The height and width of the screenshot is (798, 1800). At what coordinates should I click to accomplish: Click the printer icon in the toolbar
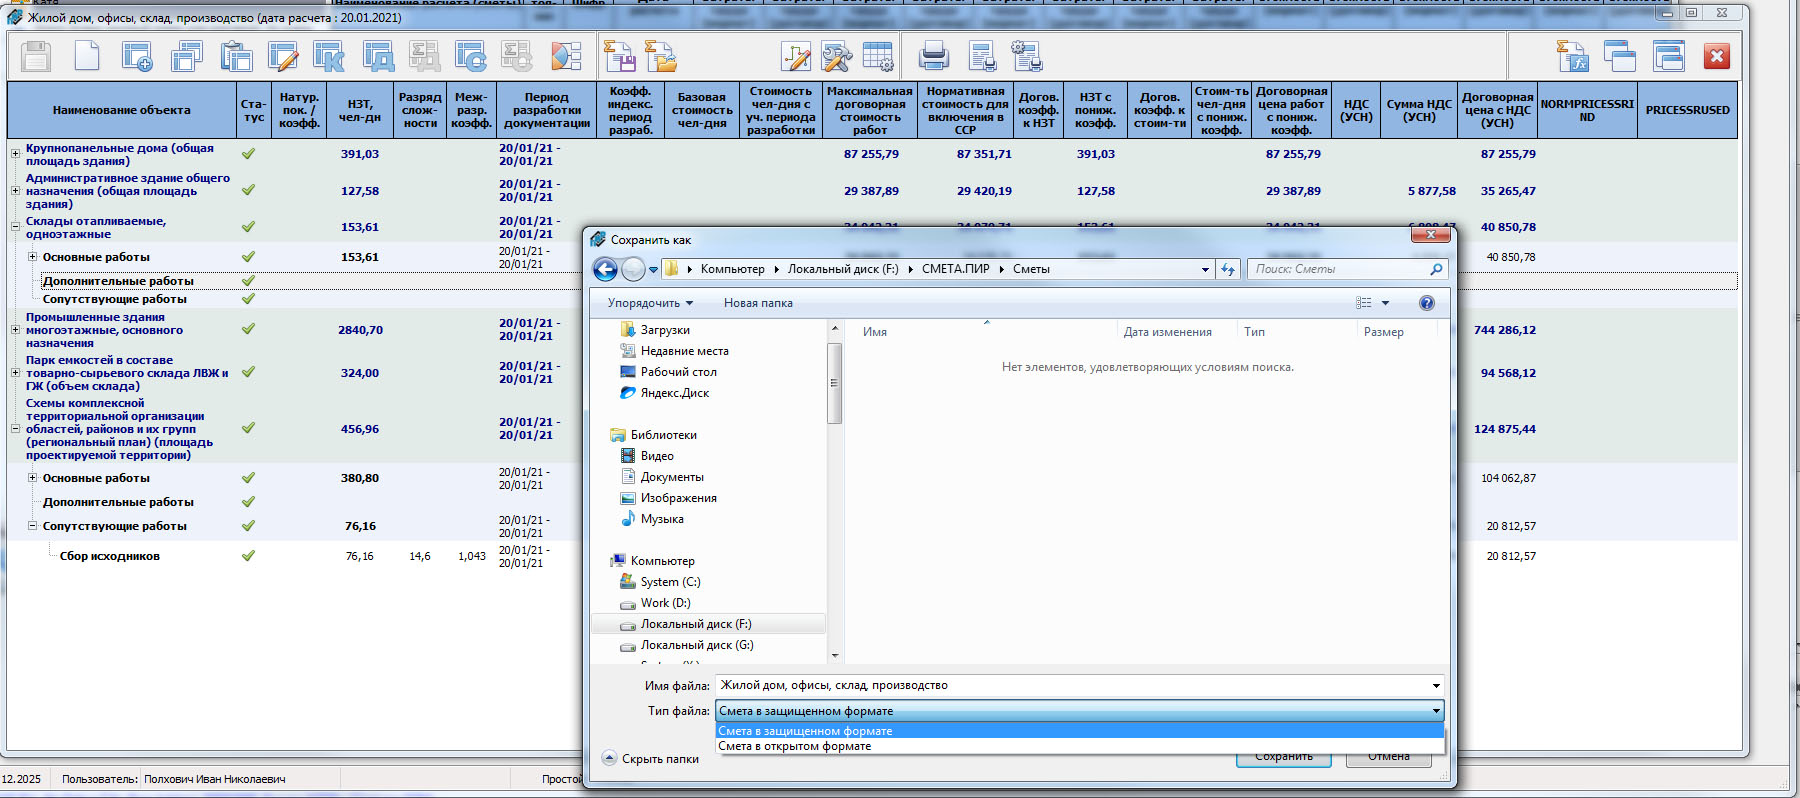pos(933,57)
